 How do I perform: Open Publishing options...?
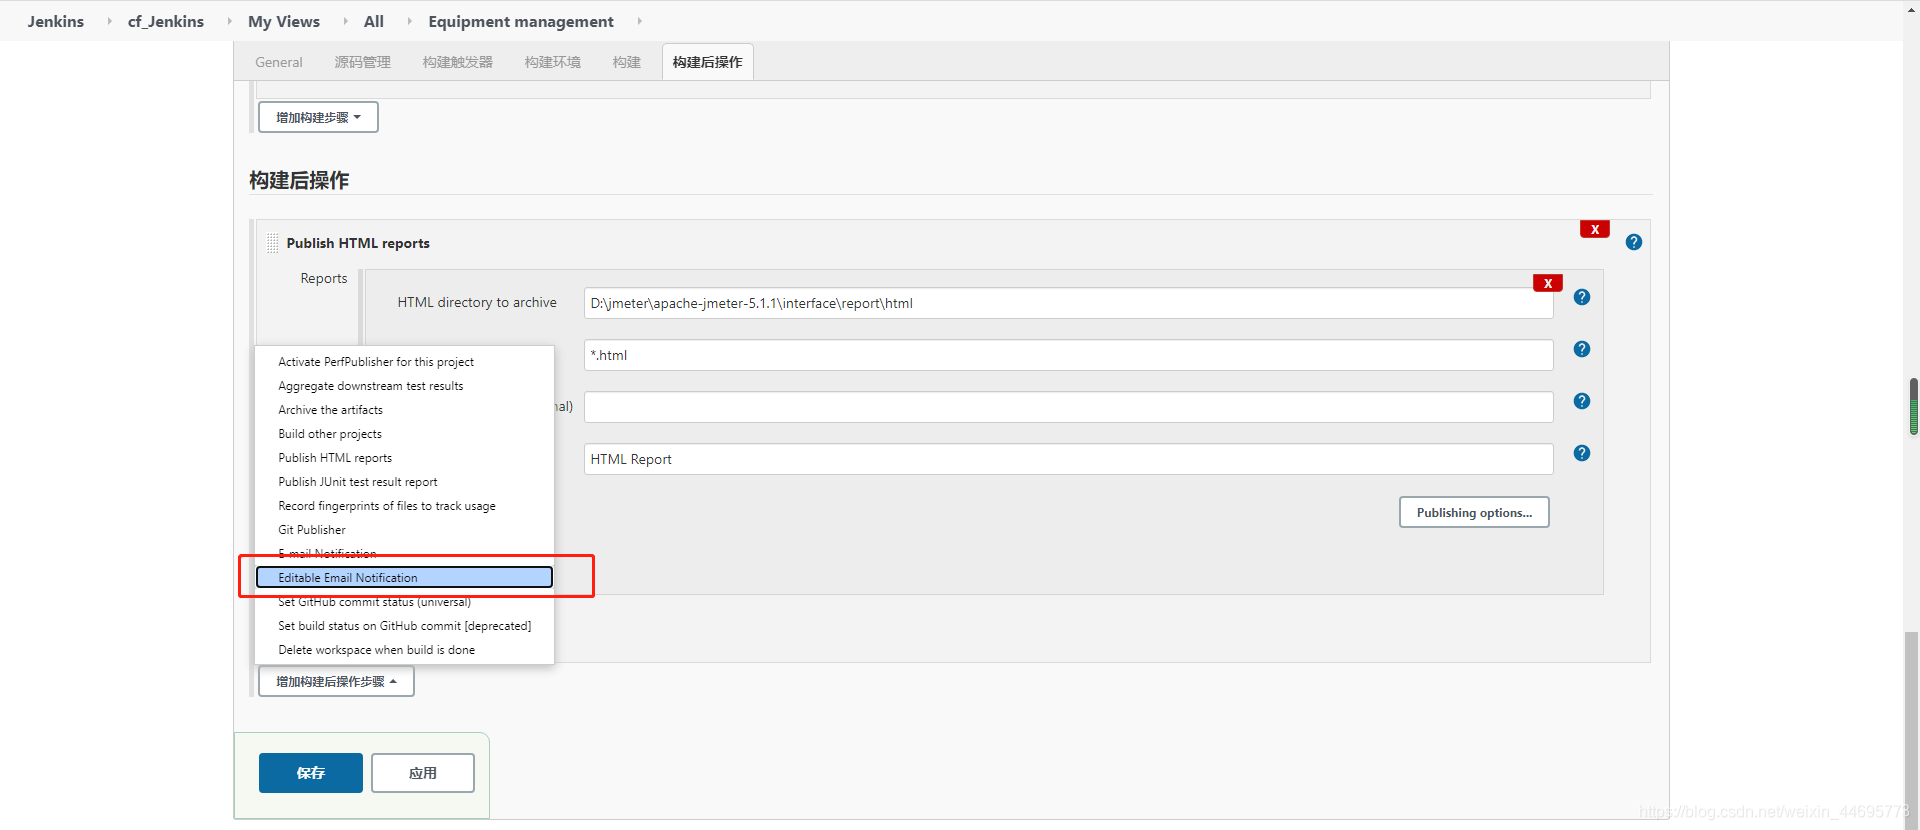pyautogui.click(x=1474, y=512)
